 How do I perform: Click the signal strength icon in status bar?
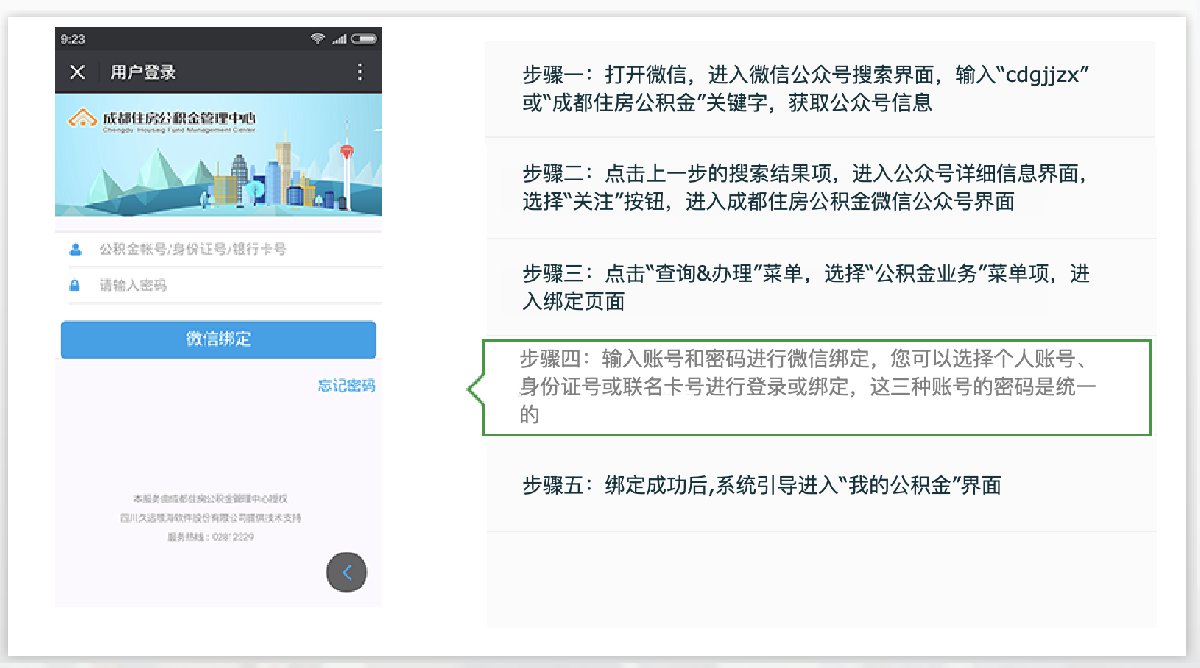tap(340, 39)
